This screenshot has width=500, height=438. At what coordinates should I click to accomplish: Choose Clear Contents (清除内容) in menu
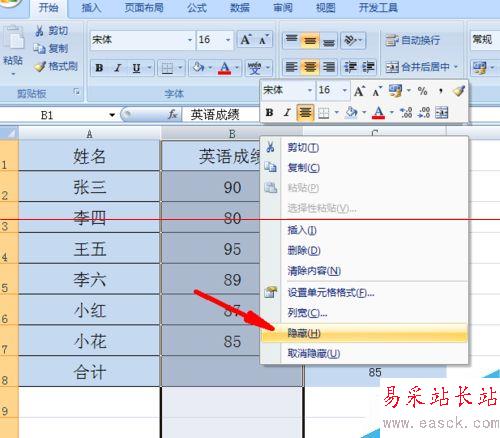364,271
